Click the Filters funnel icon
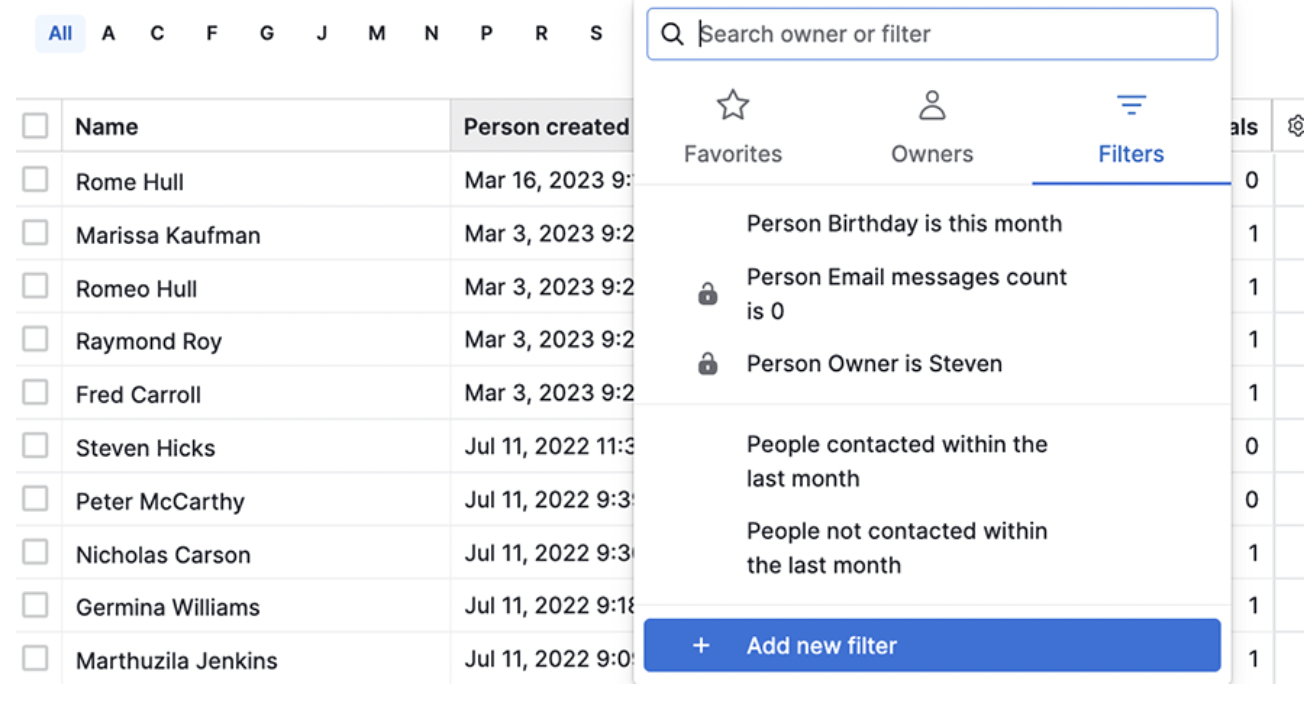 (x=1131, y=105)
